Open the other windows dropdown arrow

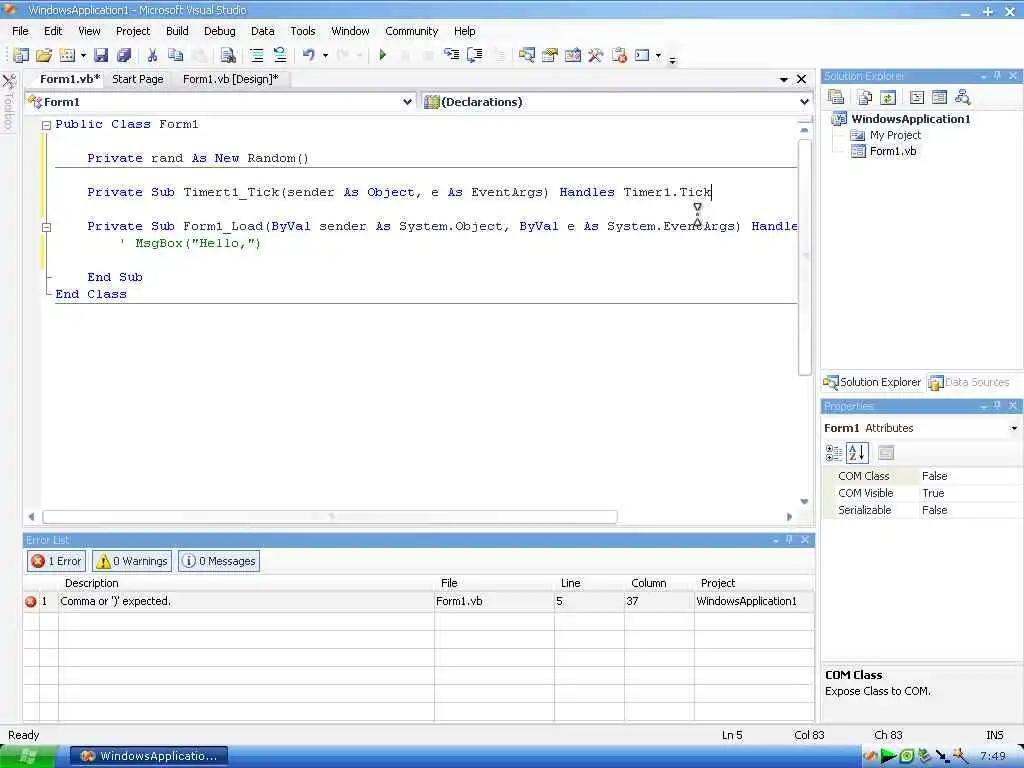click(x=658, y=56)
